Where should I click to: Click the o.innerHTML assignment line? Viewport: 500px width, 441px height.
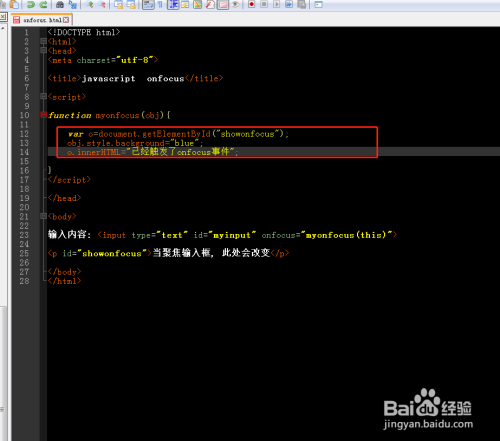153,152
